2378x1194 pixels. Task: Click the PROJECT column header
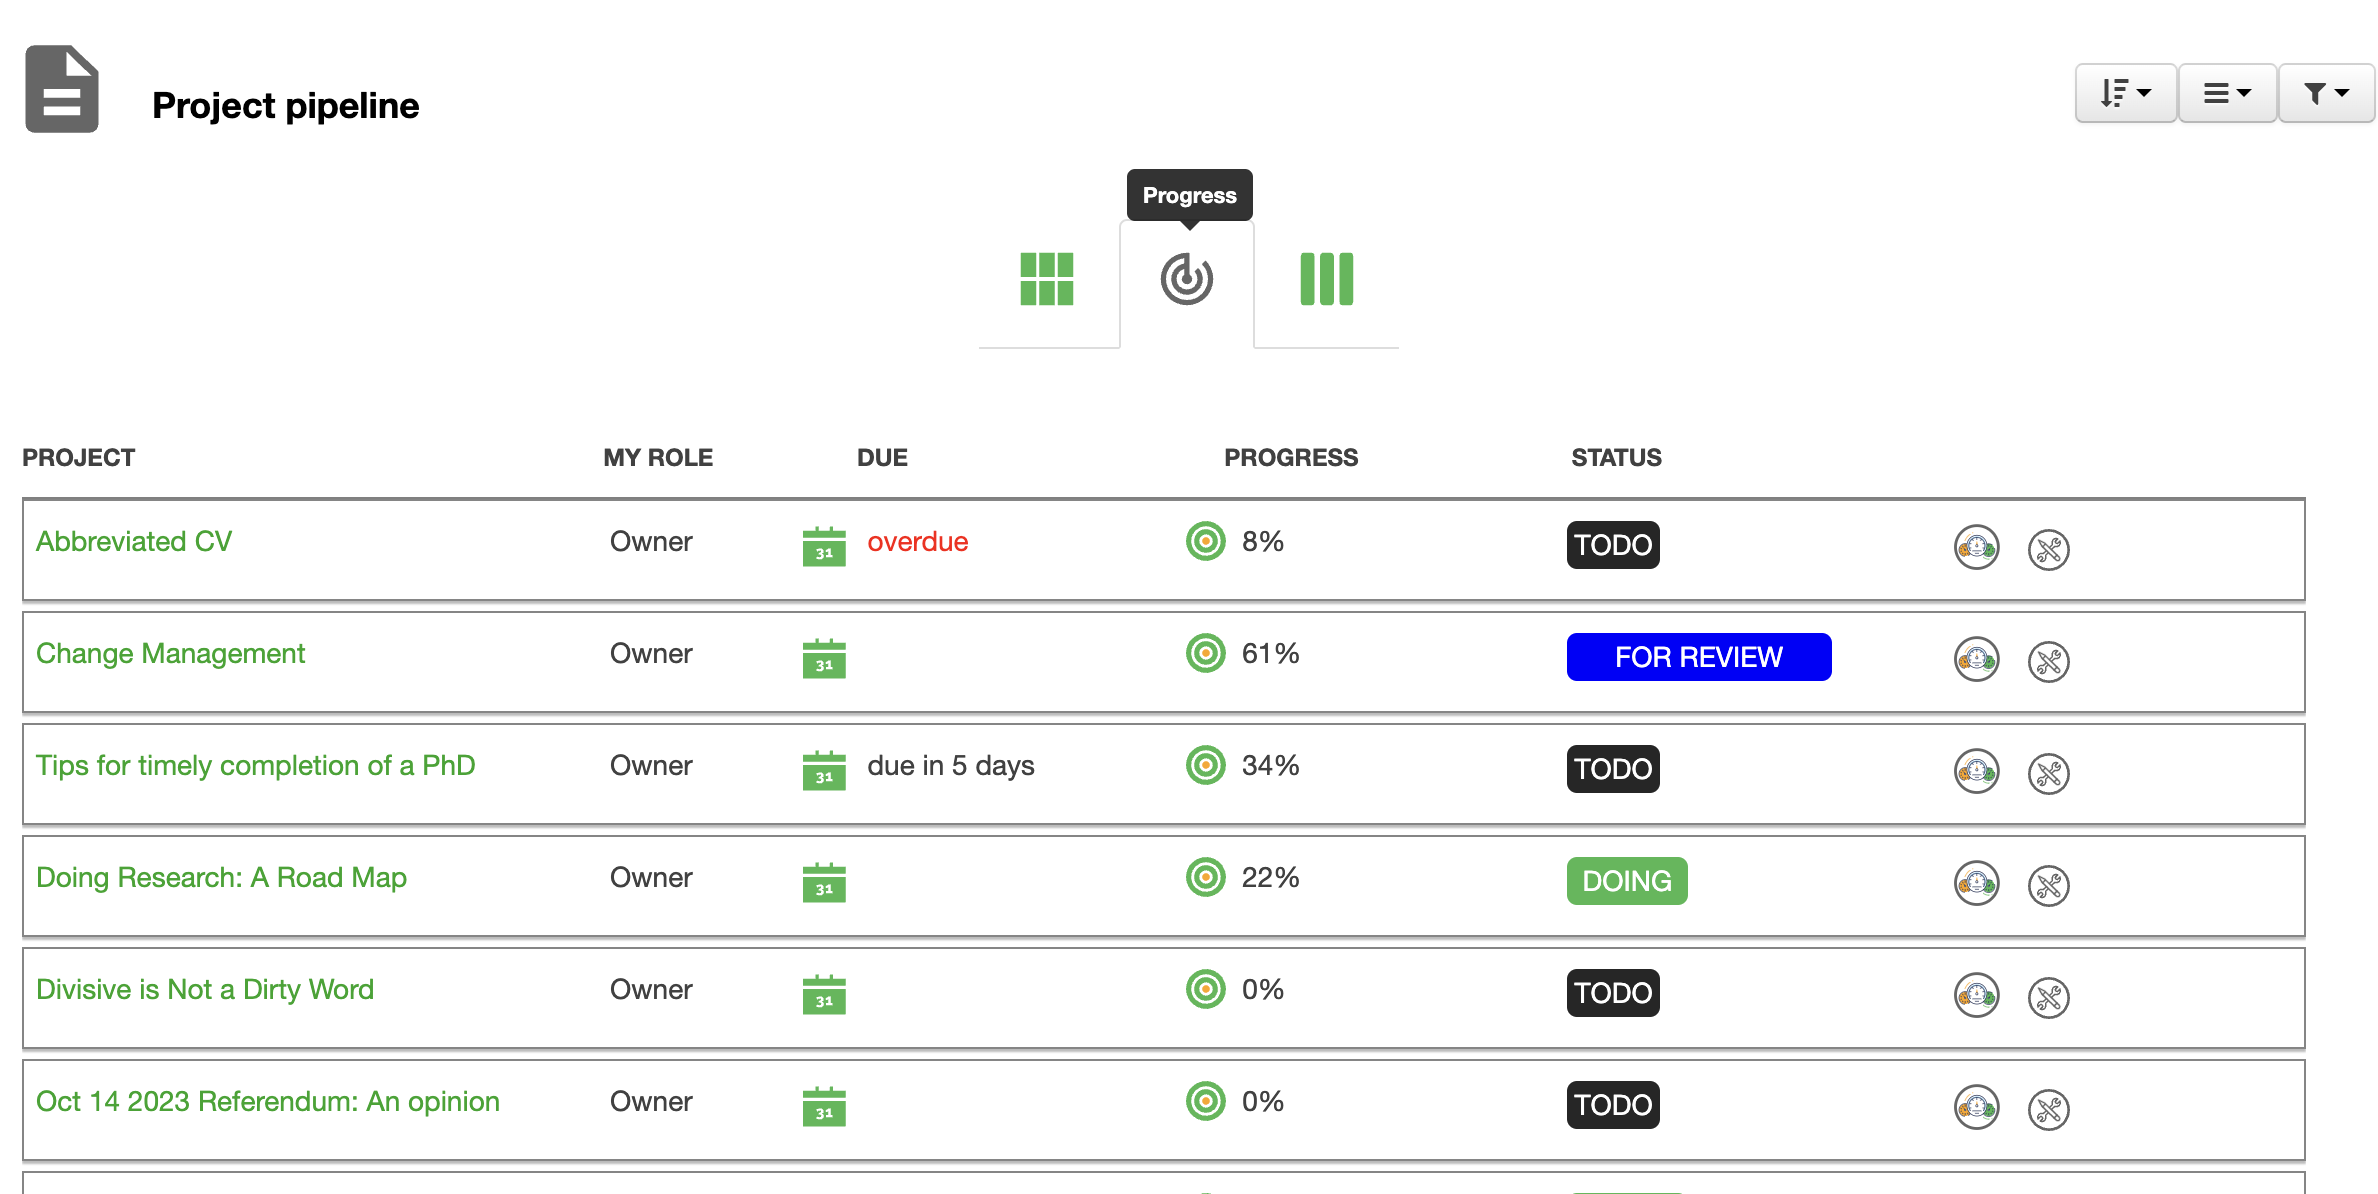click(x=79, y=457)
